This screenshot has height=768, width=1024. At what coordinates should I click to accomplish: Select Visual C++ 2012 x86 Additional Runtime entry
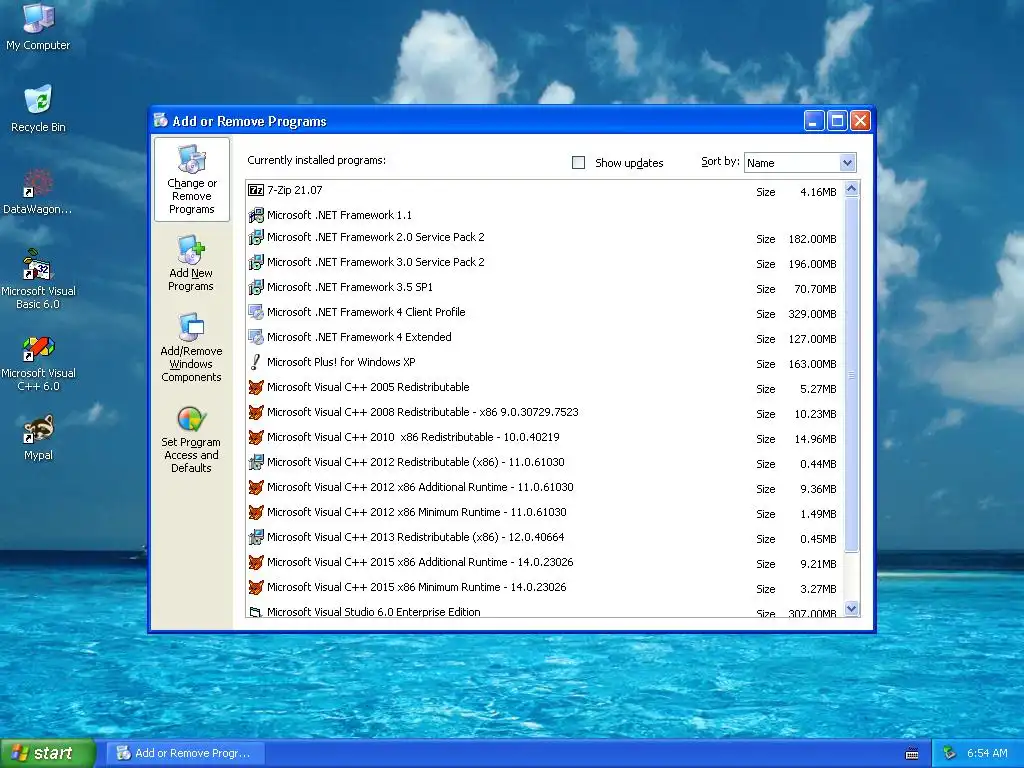click(x=420, y=487)
